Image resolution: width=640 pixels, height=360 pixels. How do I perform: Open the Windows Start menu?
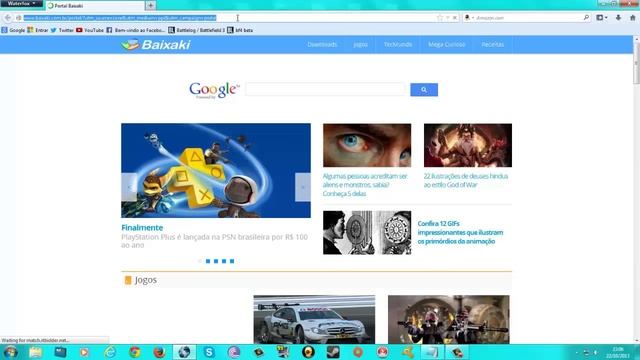[x=11, y=352]
